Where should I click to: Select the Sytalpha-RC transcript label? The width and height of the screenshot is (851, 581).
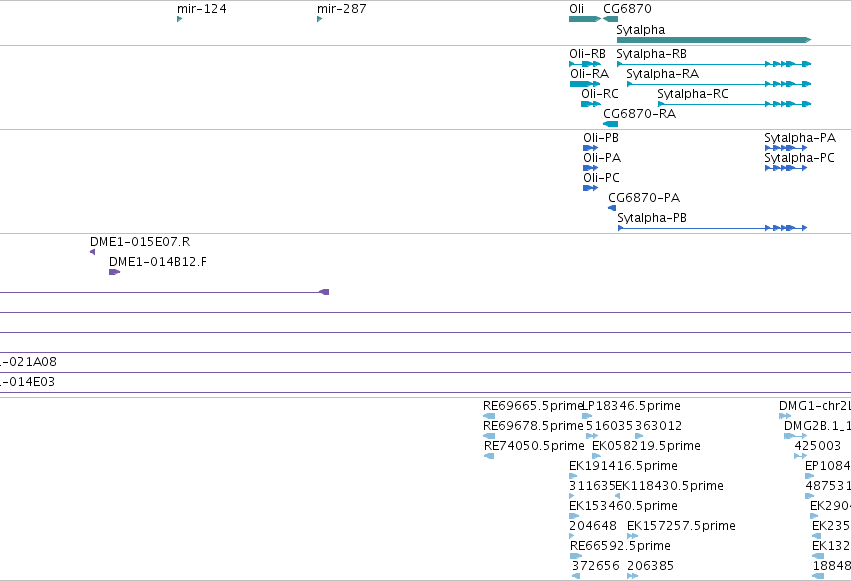pos(693,94)
